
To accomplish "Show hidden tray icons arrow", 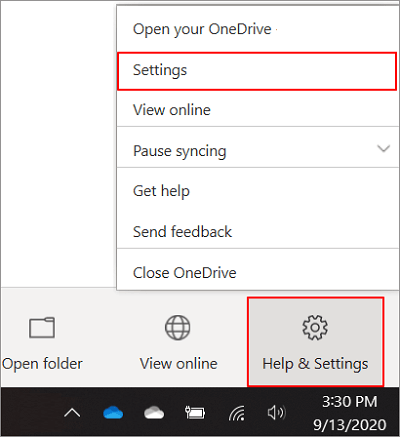I will [x=72, y=413].
